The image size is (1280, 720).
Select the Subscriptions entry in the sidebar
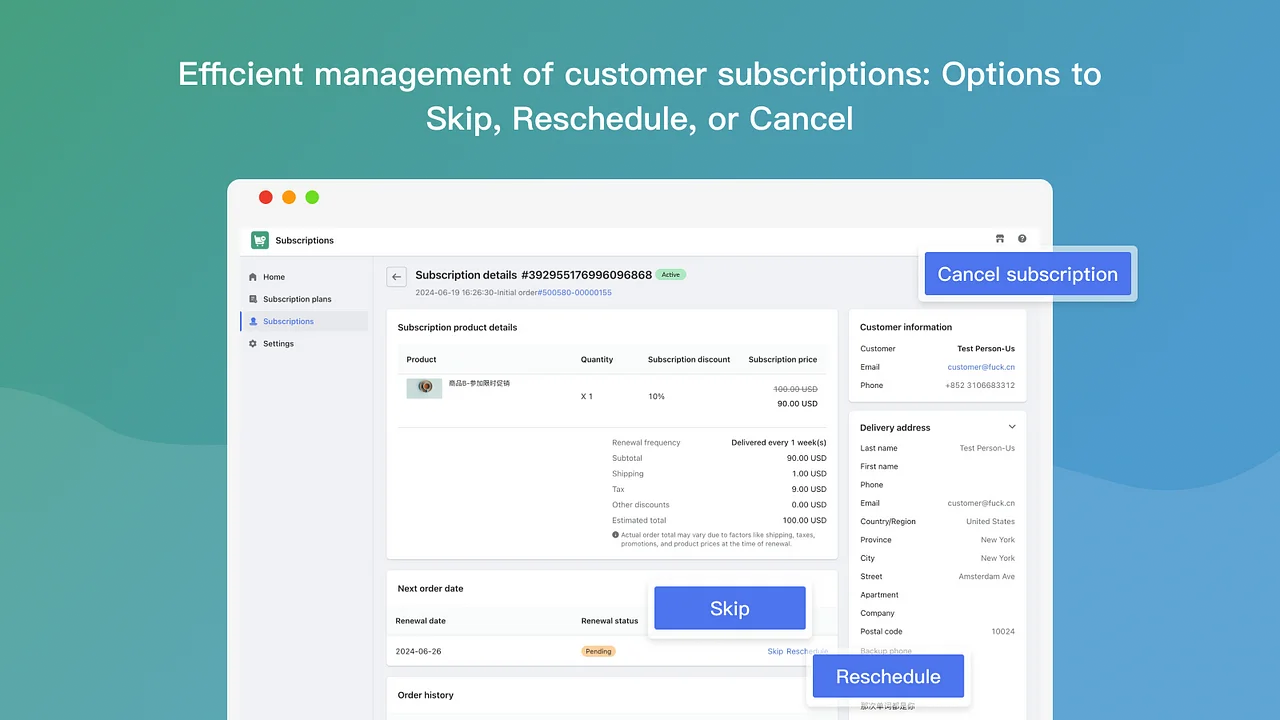(288, 321)
